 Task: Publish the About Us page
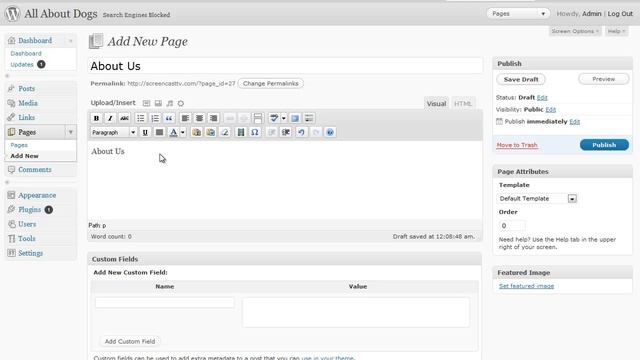604,145
